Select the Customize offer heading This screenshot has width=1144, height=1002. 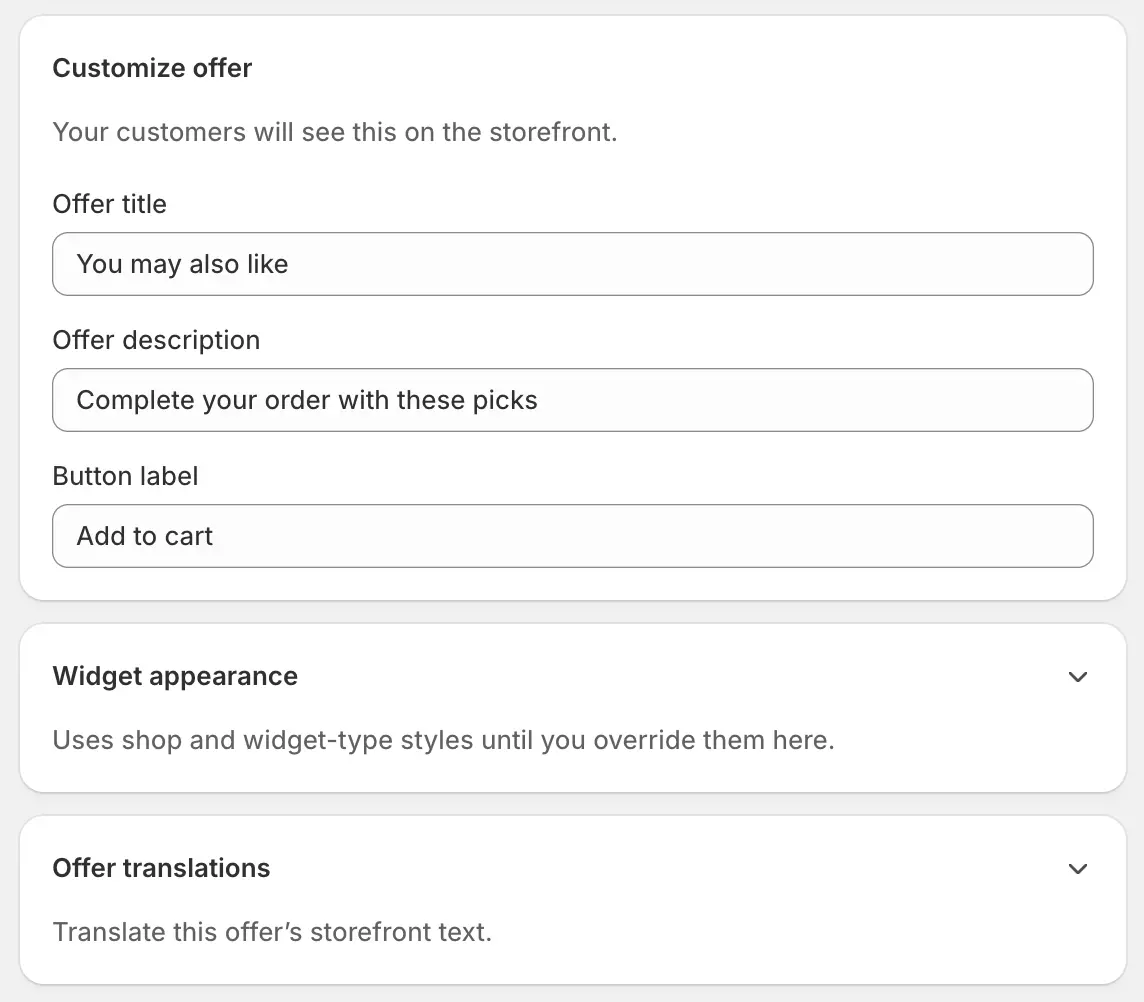click(152, 68)
